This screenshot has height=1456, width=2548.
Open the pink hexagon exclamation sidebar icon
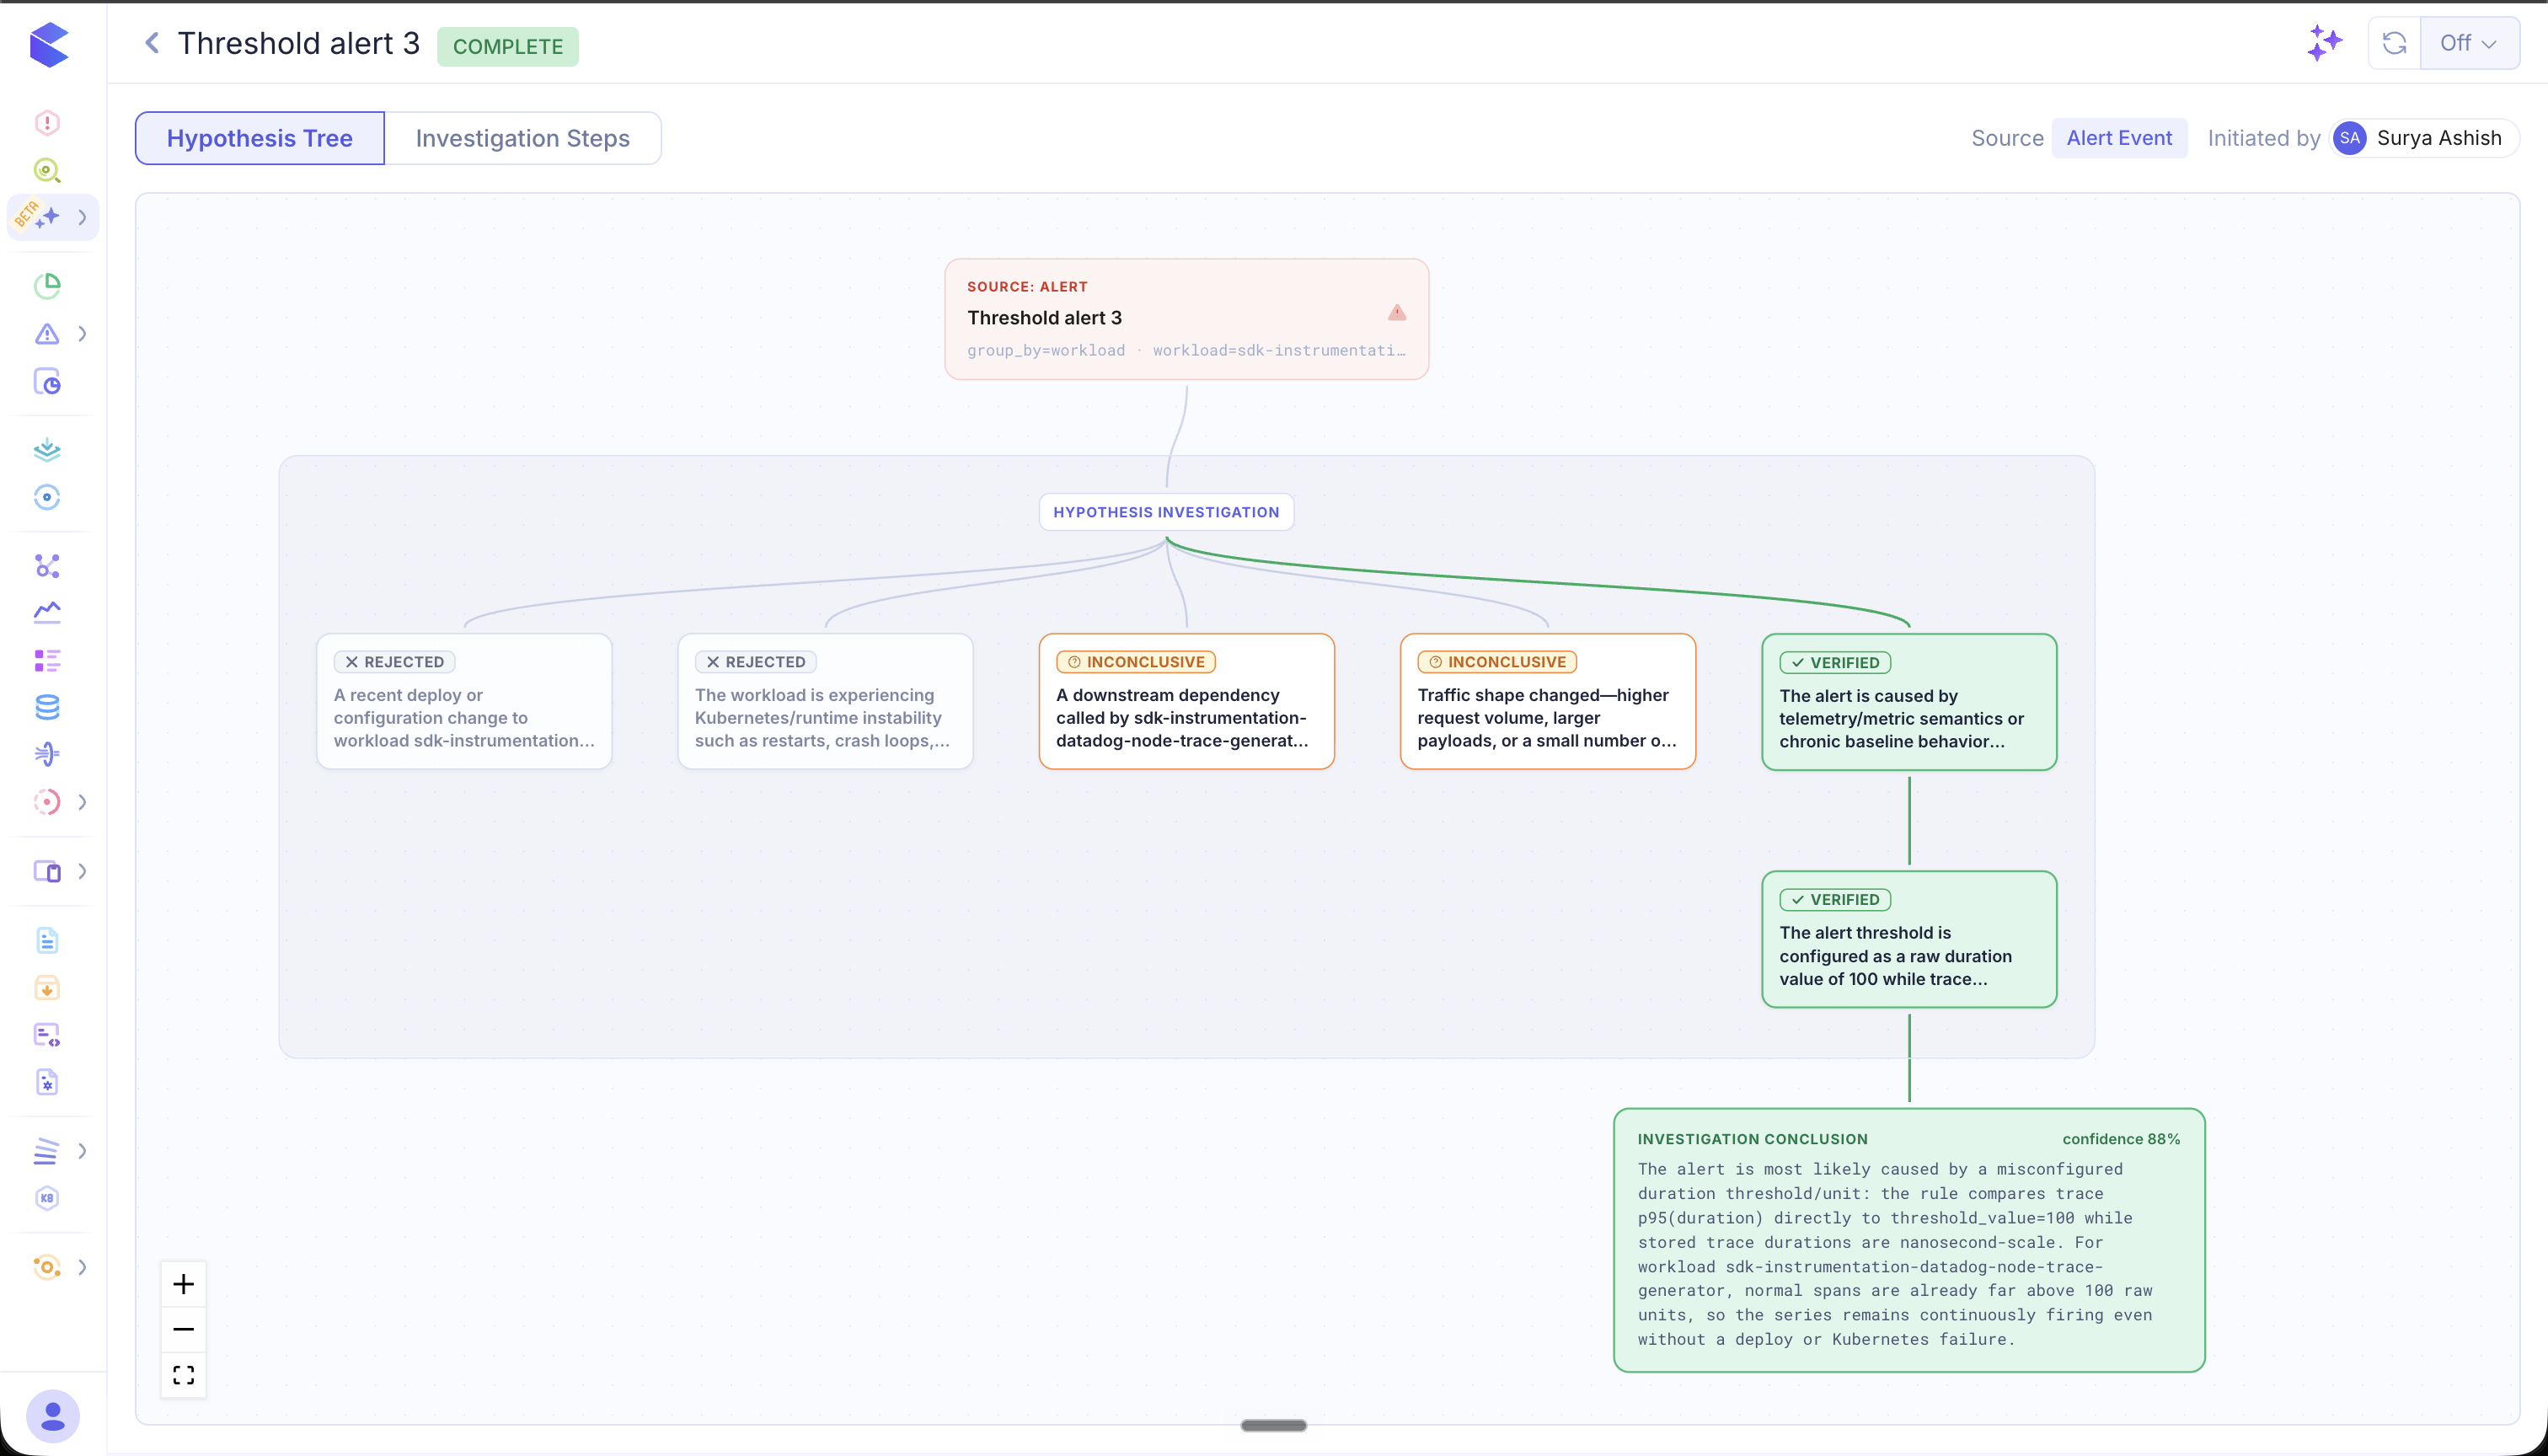[x=47, y=122]
